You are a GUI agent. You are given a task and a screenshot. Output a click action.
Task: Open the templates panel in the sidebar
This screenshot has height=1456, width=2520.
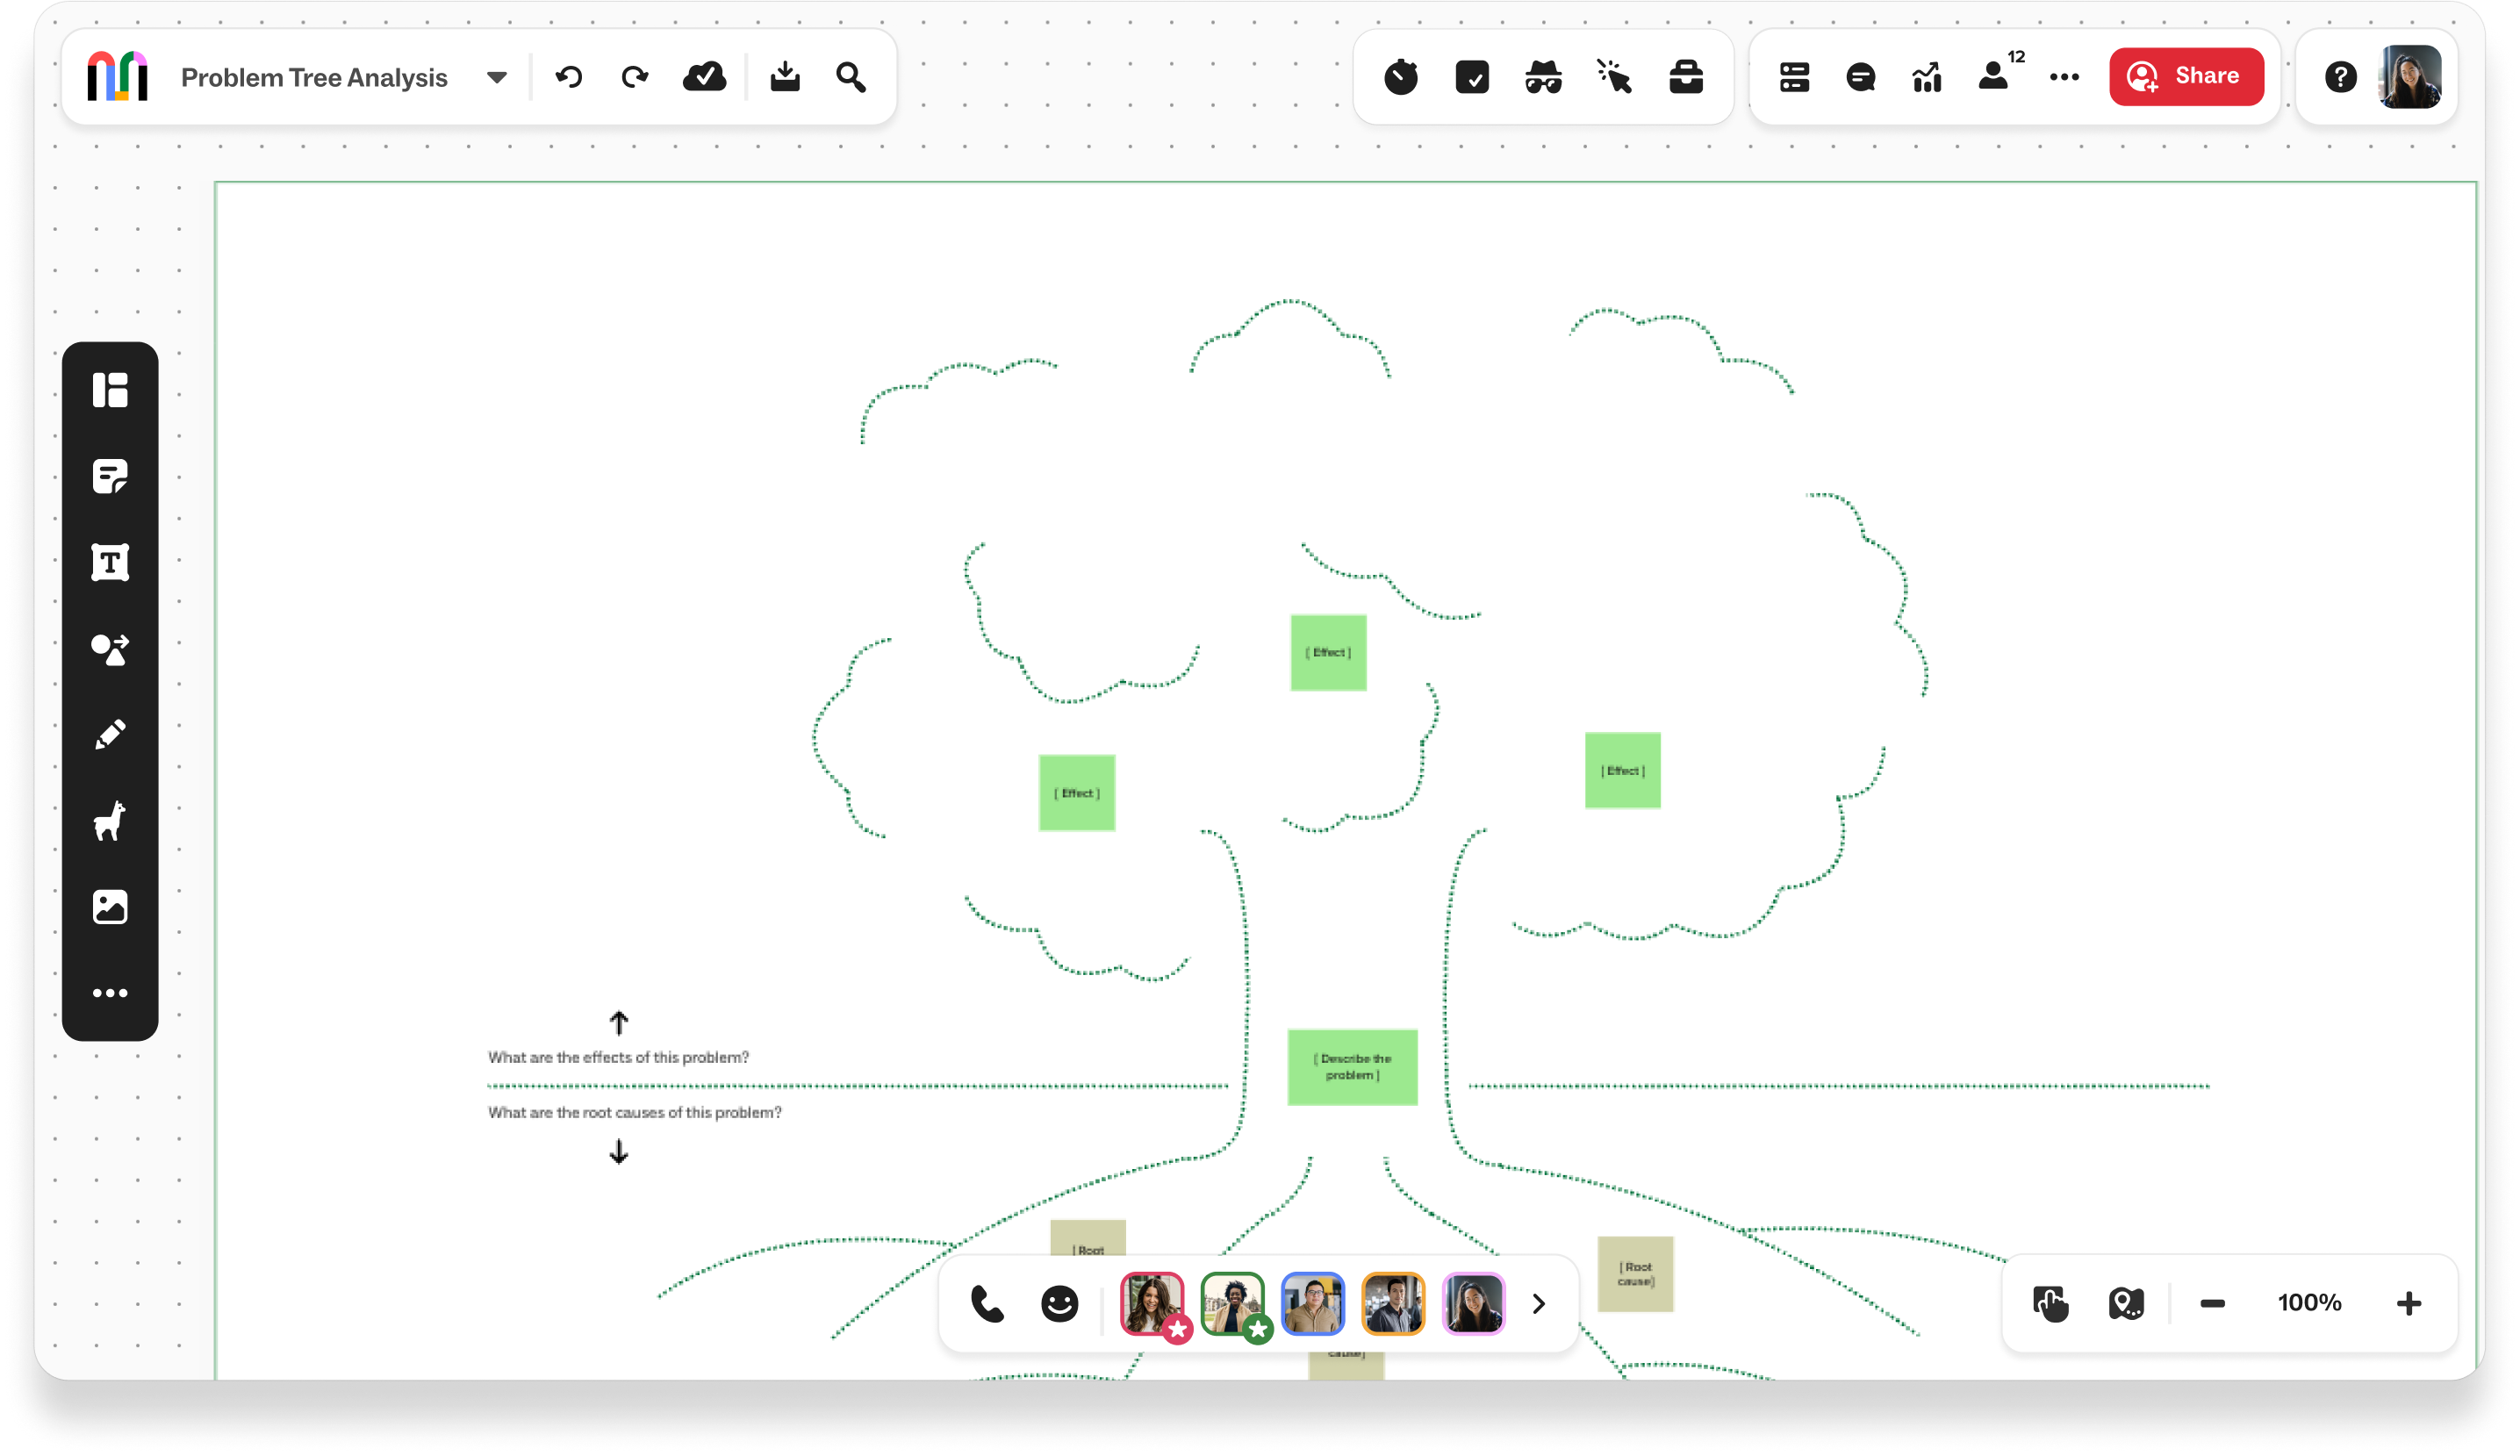(110, 390)
